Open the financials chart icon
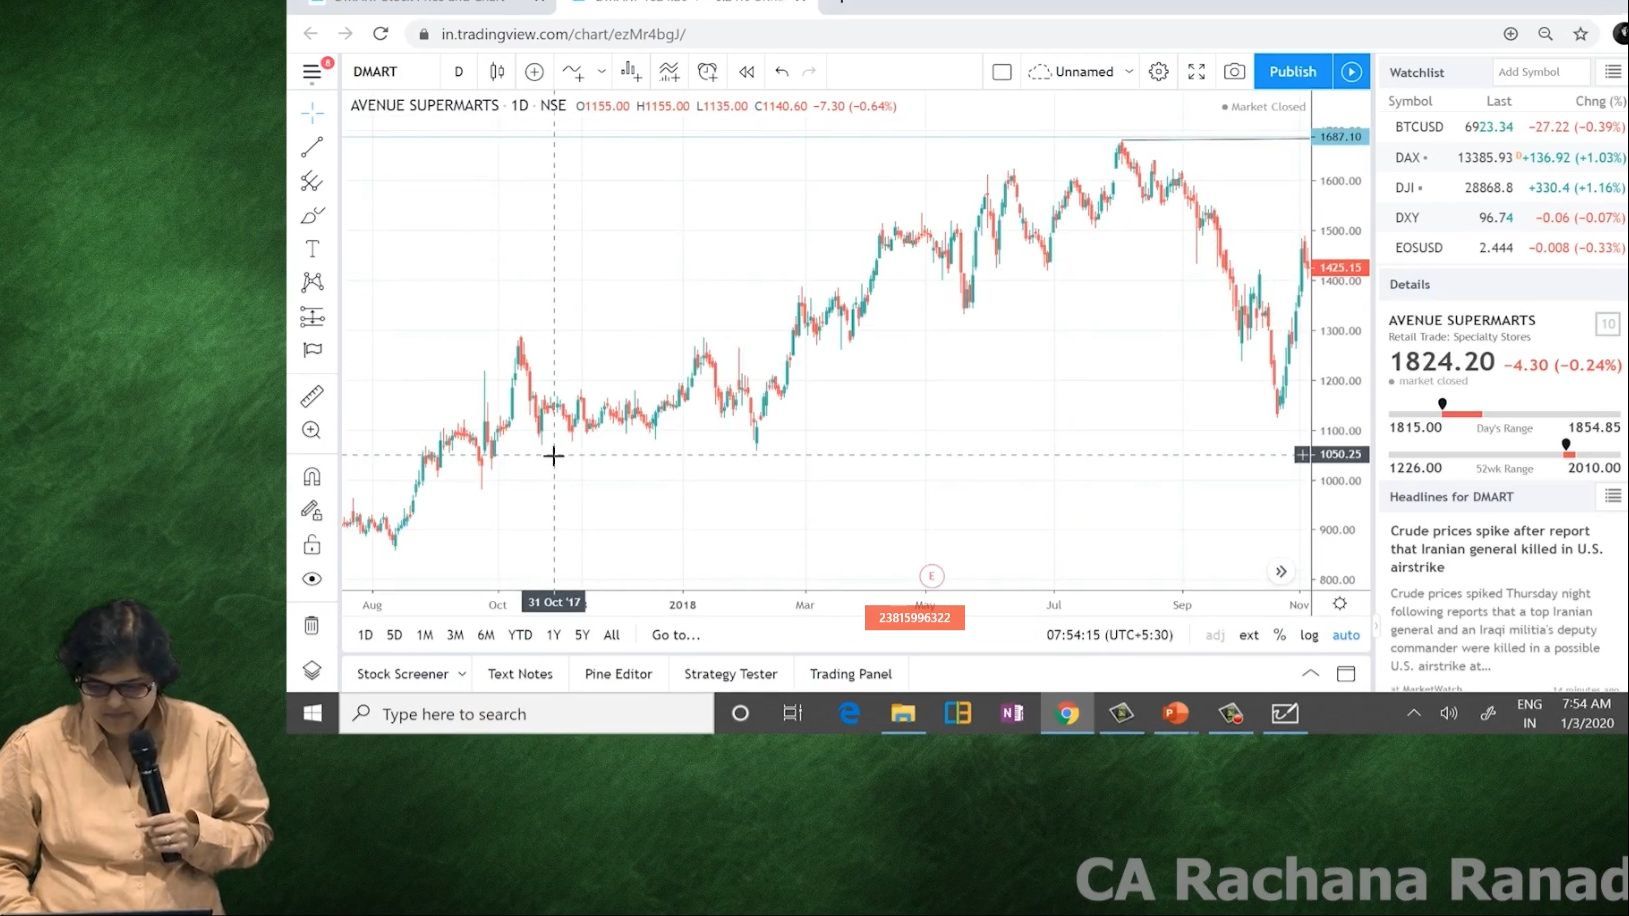Image resolution: width=1629 pixels, height=916 pixels. [631, 72]
